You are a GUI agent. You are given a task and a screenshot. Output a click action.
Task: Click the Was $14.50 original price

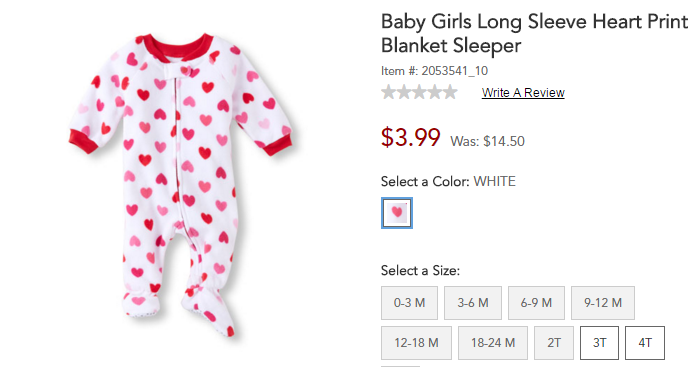coord(487,141)
